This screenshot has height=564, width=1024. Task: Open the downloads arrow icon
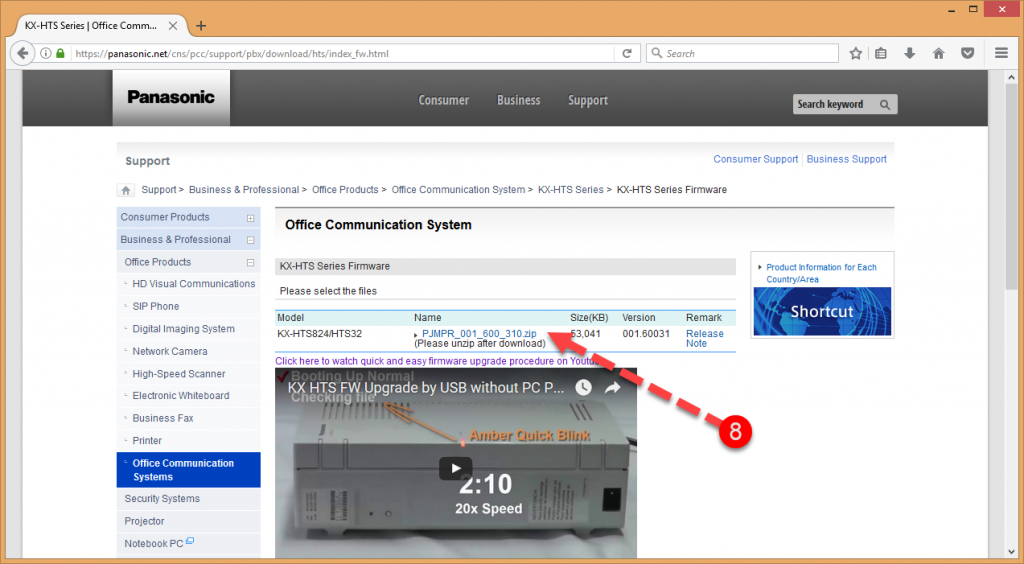coord(910,54)
